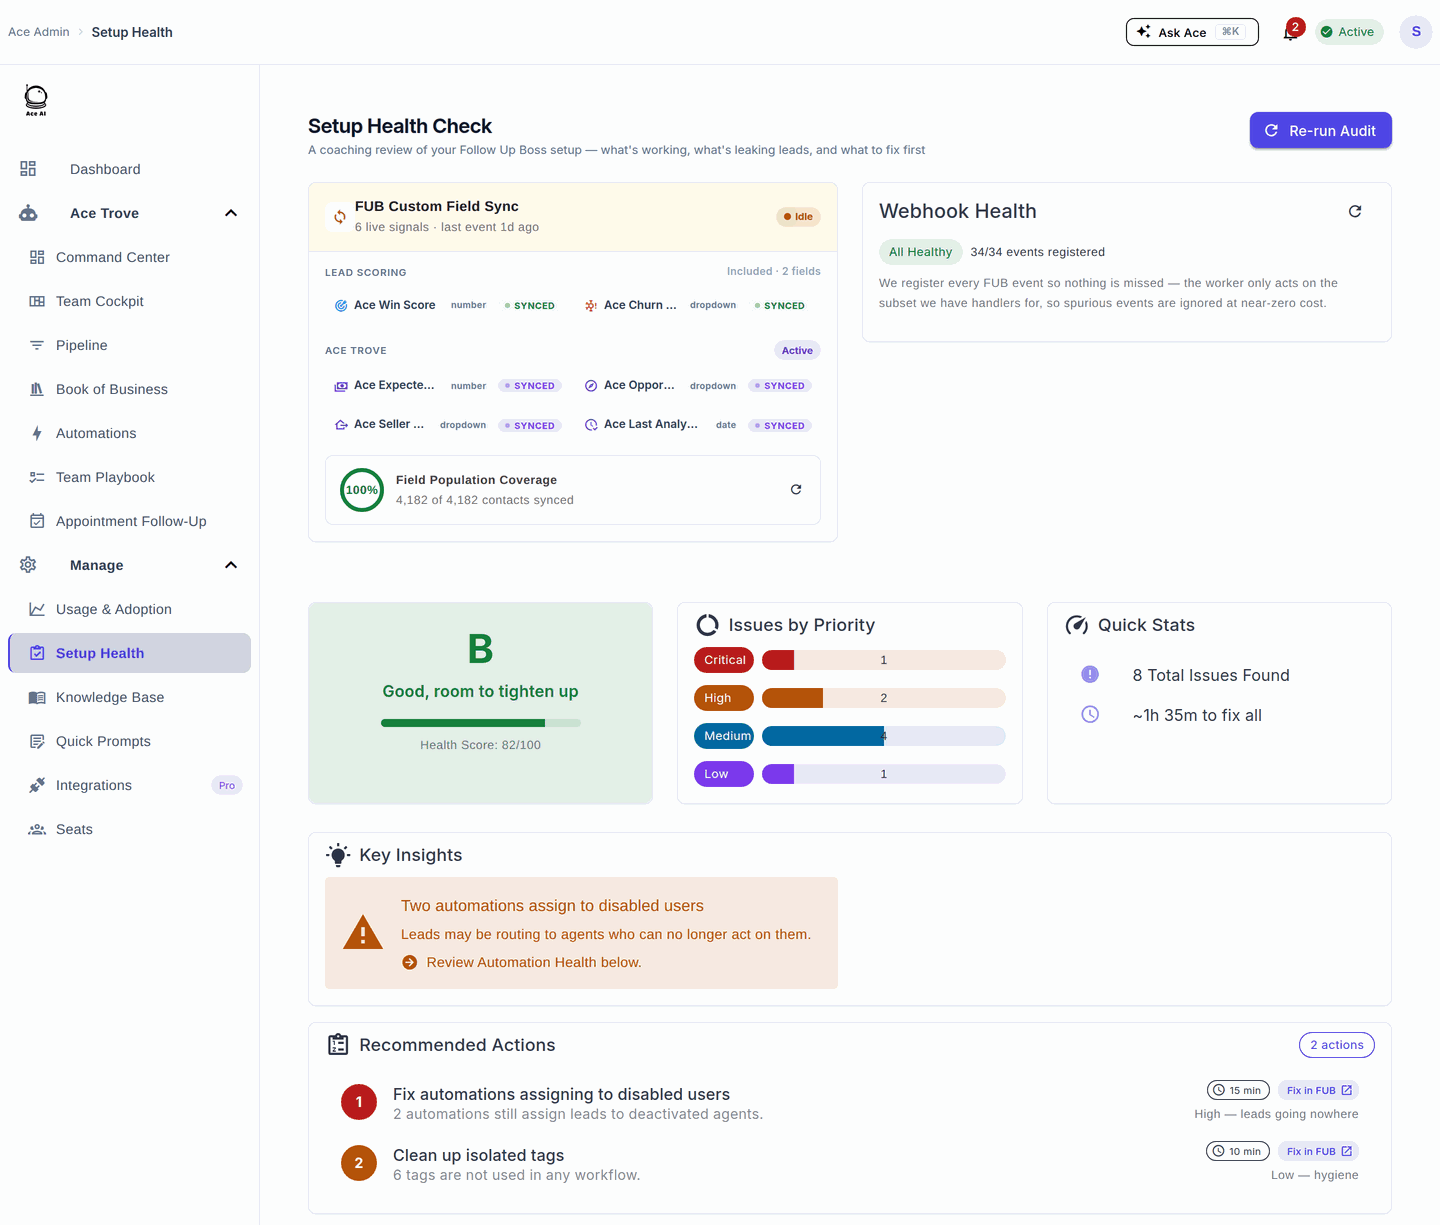
Task: Click the Book of Business icon
Action: (x=37, y=389)
